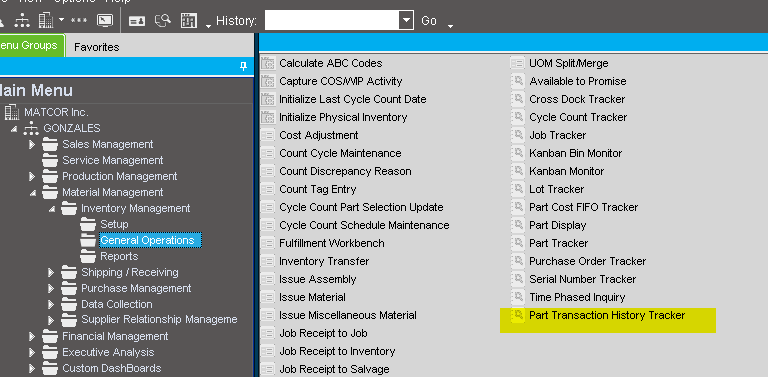
Task: Click the contact card toolbar icon
Action: click(137, 21)
